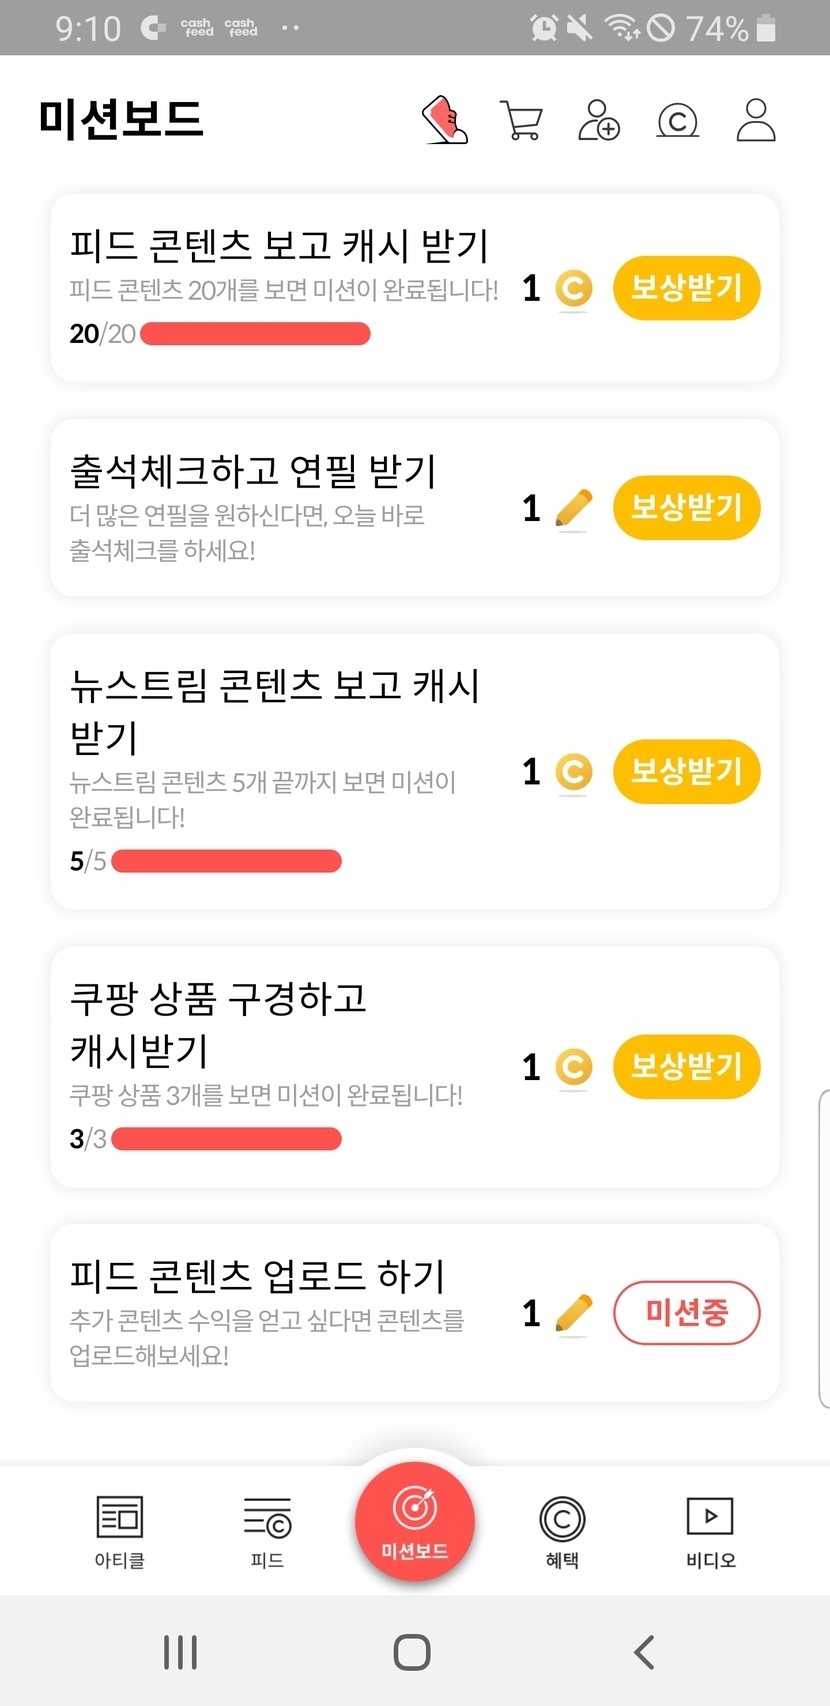
Task: Open the cash coin balance icon
Action: pyautogui.click(x=677, y=121)
